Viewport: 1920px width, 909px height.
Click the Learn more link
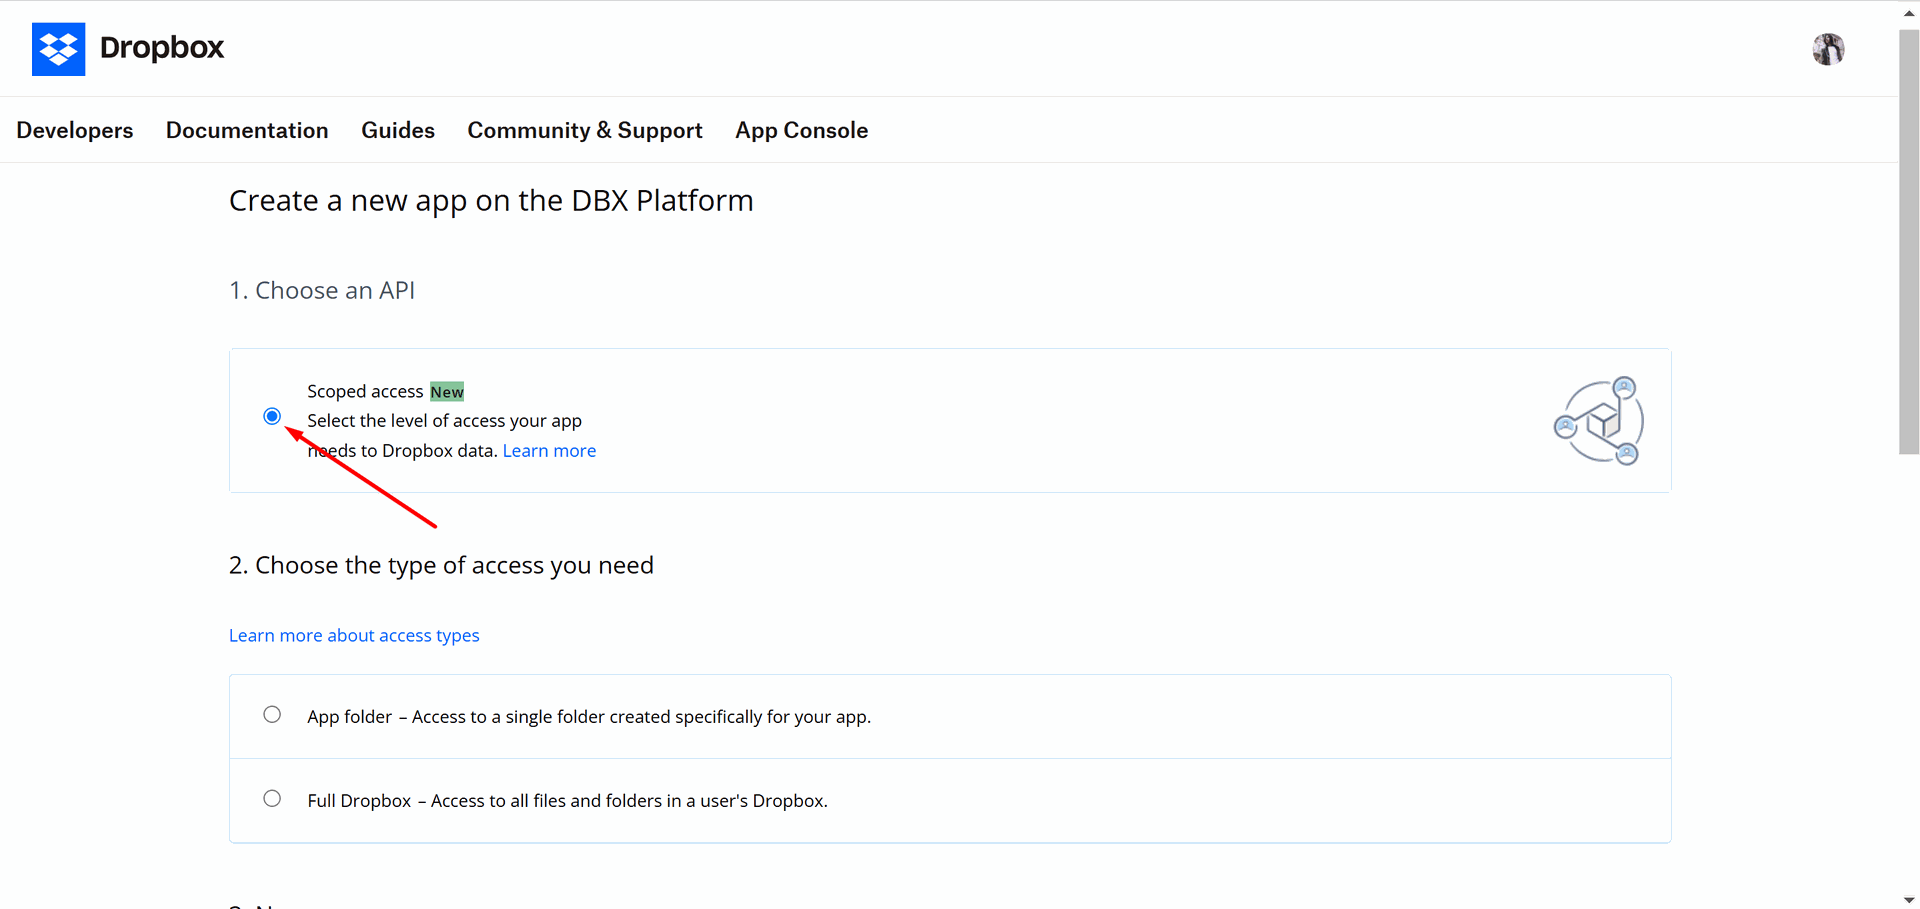coord(549,451)
